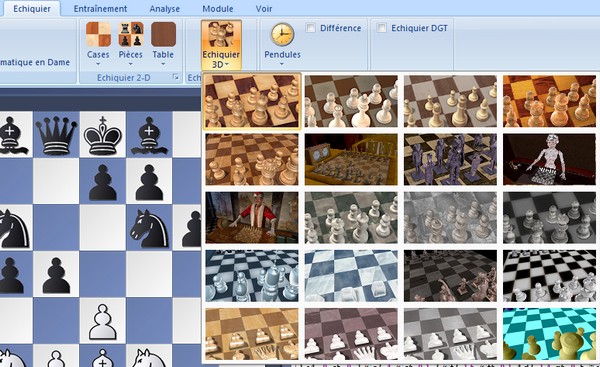Select the purple fantasy figurines board thumbnail

[450, 159]
